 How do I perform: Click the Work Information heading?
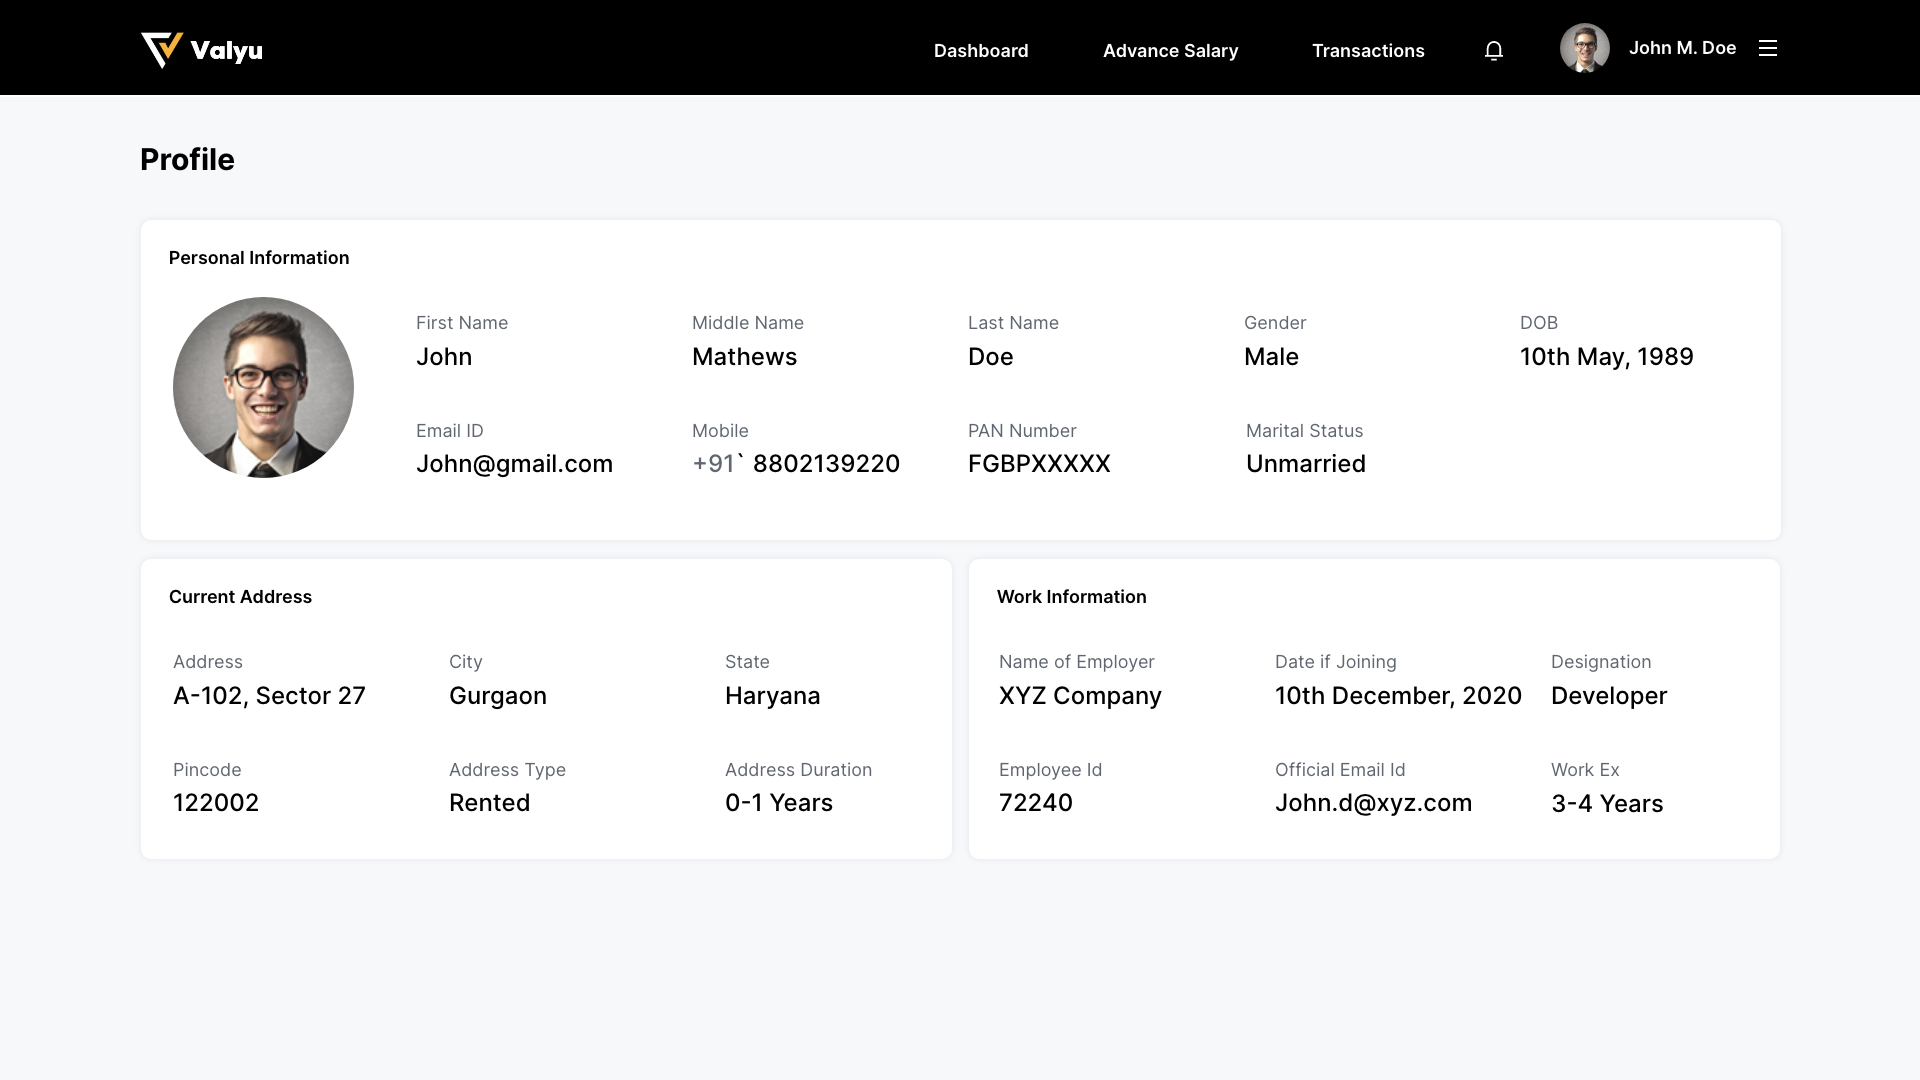click(x=1071, y=597)
